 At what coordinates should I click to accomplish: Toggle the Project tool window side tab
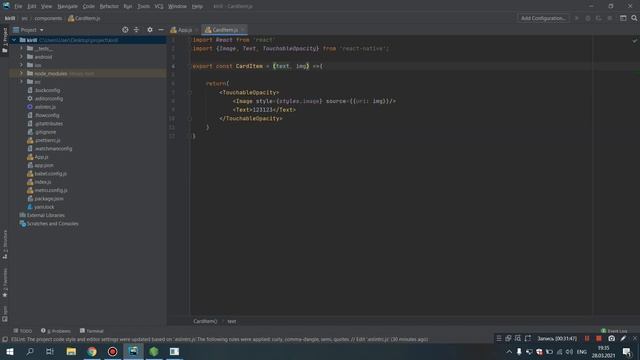4,40
